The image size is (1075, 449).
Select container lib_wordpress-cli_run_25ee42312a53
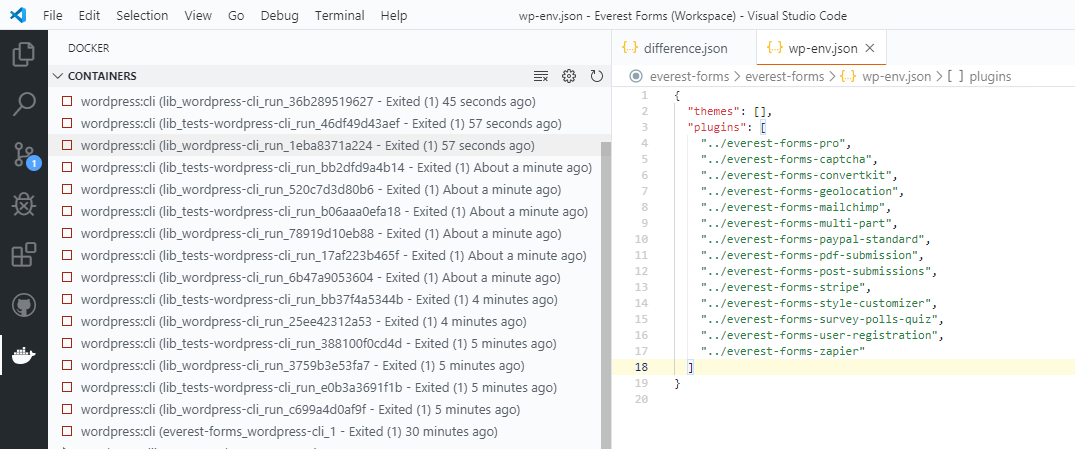(x=324, y=321)
